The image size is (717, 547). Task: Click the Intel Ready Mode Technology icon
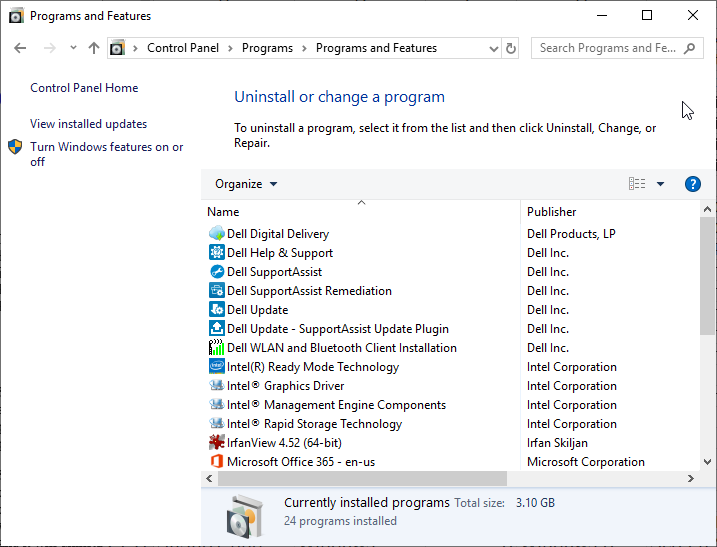point(217,366)
